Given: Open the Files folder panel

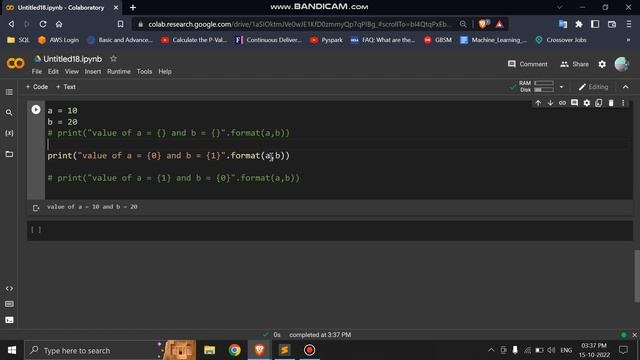Looking at the screenshot, I should click(9, 154).
